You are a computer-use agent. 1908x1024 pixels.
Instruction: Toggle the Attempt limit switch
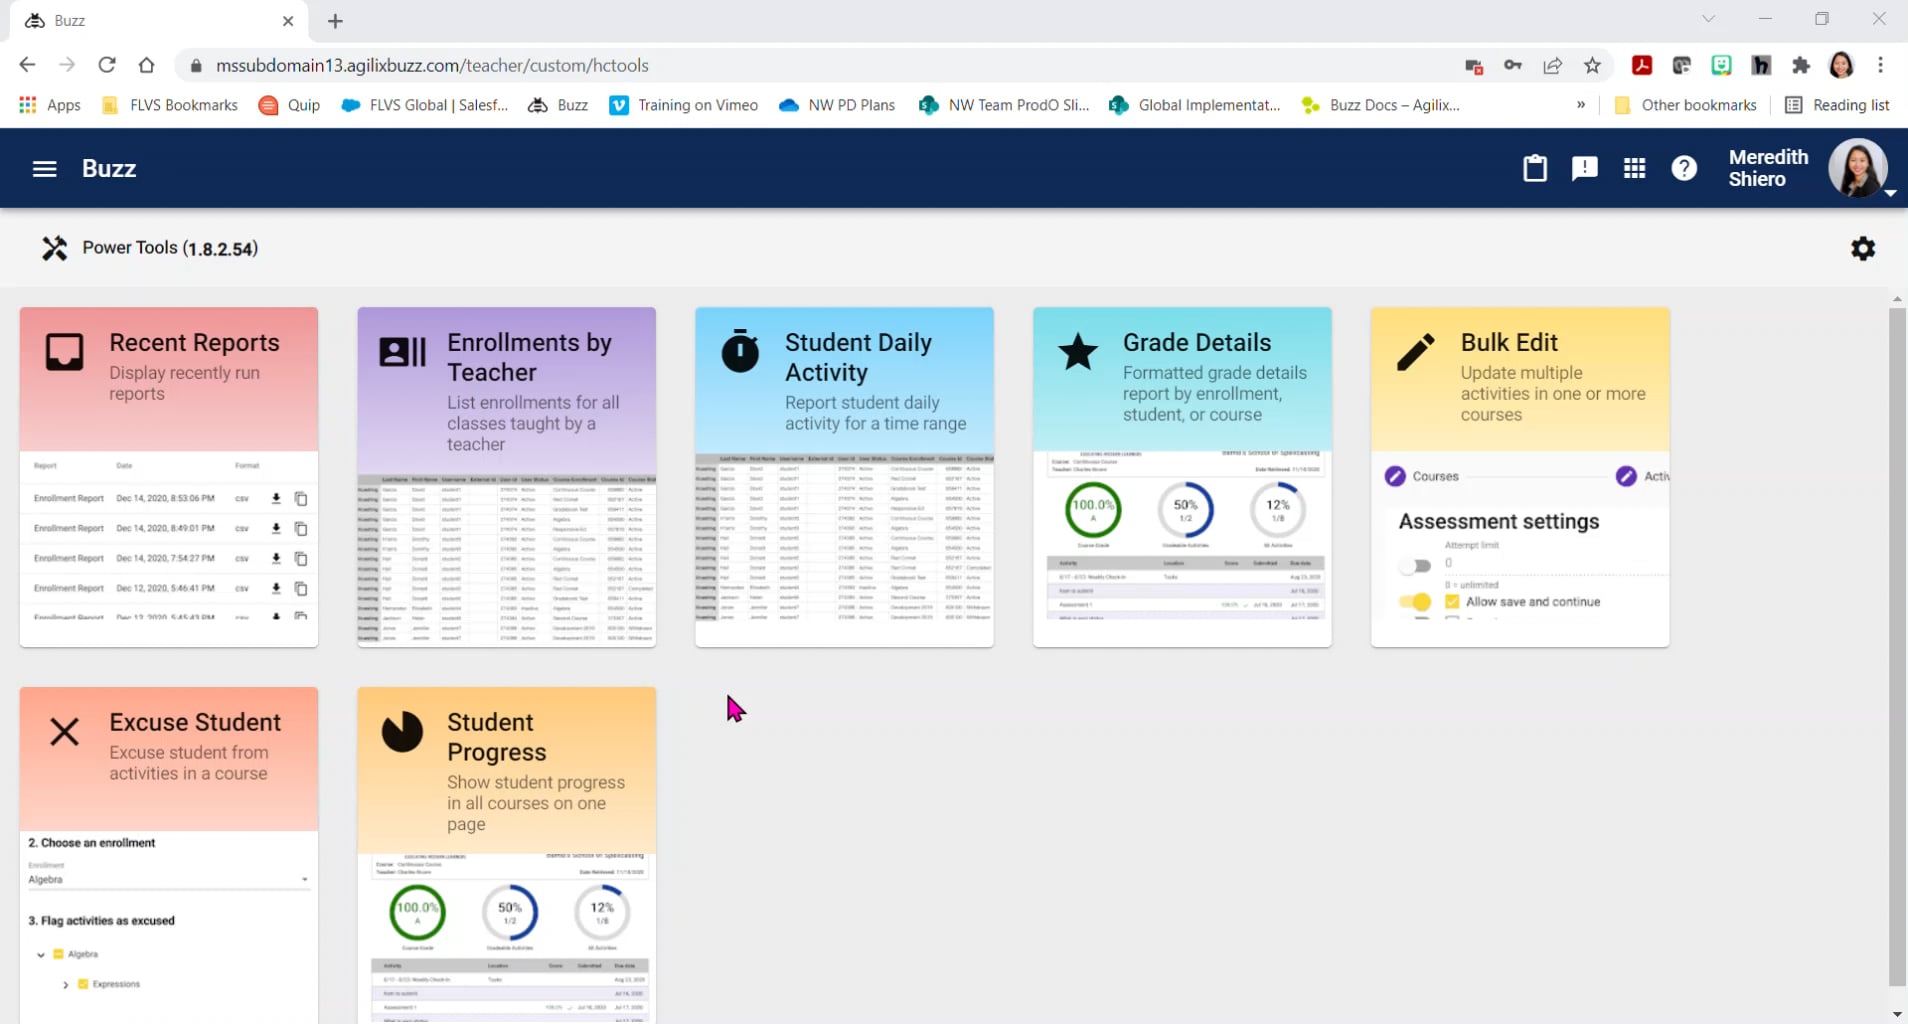[x=1415, y=566]
